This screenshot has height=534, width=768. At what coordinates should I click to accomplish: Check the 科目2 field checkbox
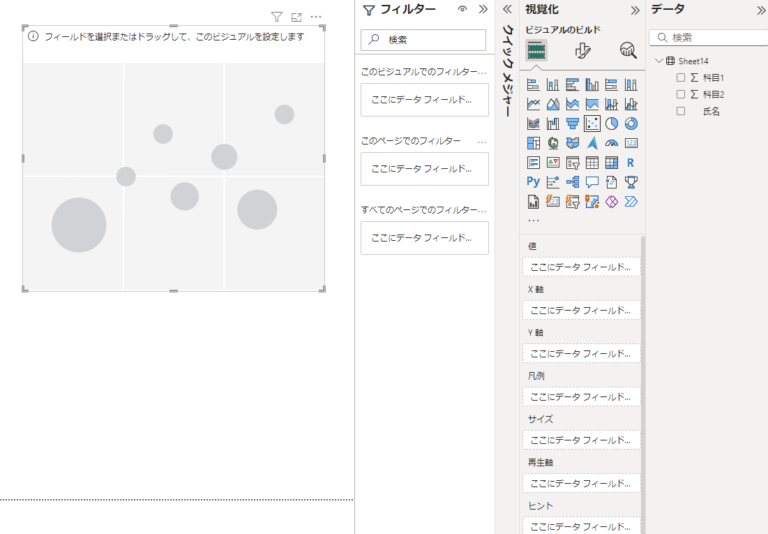[681, 94]
